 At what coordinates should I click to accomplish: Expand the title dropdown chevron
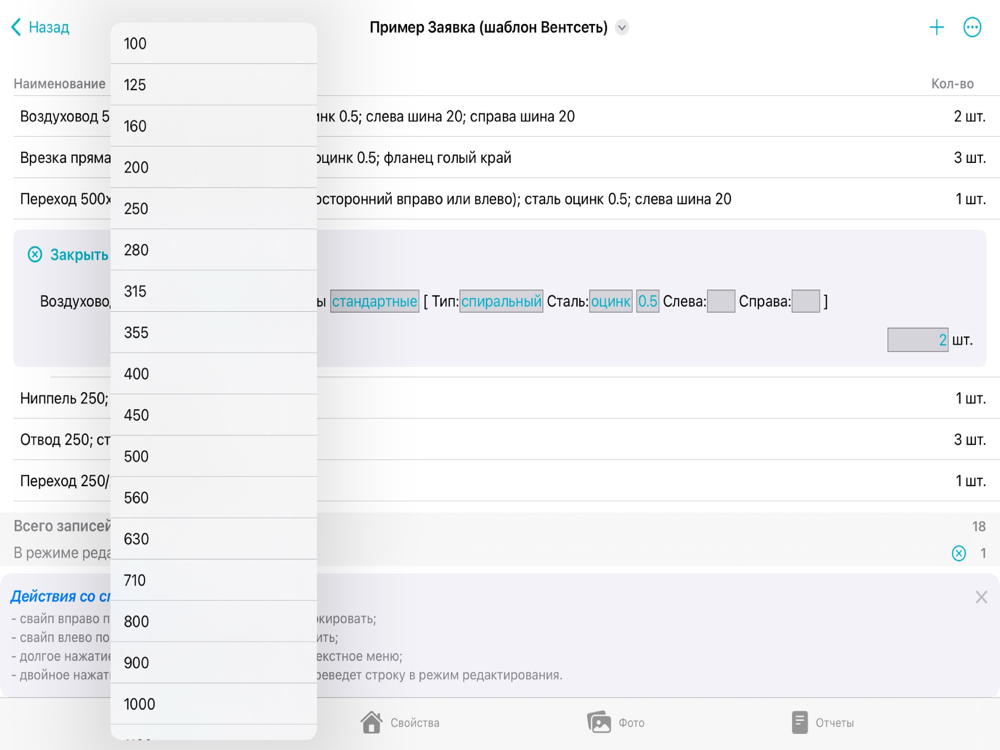coord(622,27)
